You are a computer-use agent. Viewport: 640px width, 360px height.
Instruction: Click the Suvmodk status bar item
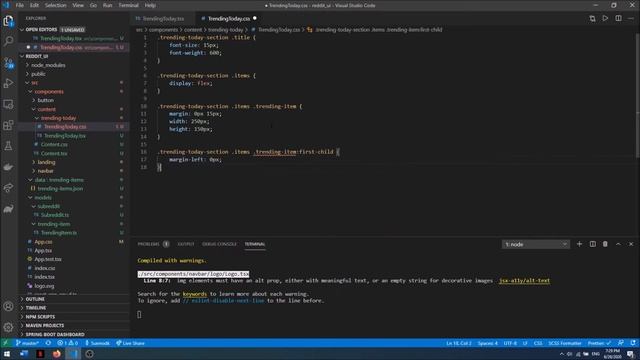click(x=98, y=343)
